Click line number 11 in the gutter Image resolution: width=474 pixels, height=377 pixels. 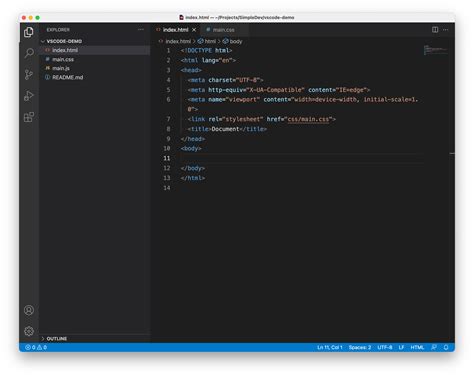[x=167, y=158]
